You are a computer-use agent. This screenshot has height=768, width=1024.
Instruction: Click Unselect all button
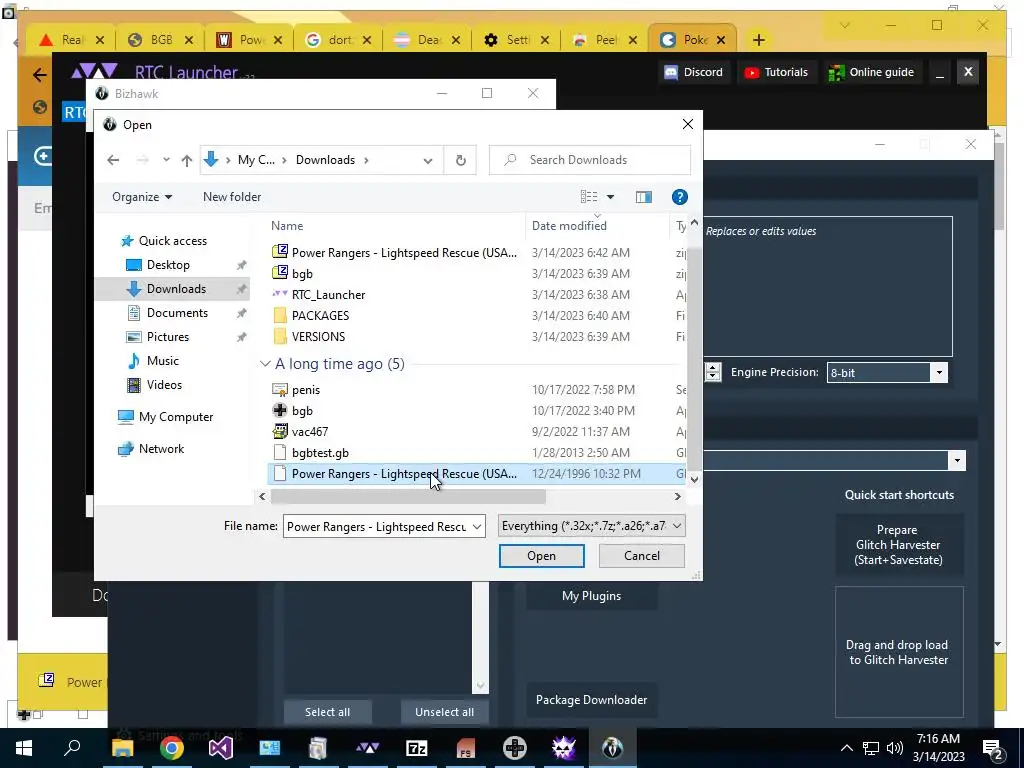pos(445,712)
